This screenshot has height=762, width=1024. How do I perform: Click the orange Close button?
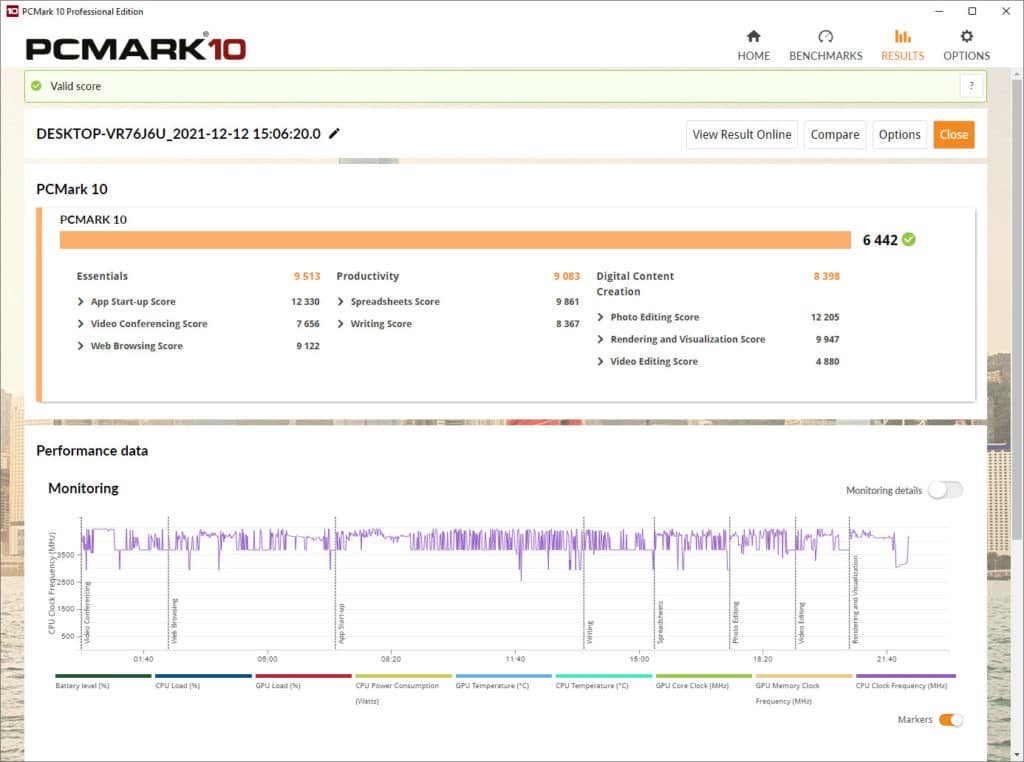pos(953,135)
